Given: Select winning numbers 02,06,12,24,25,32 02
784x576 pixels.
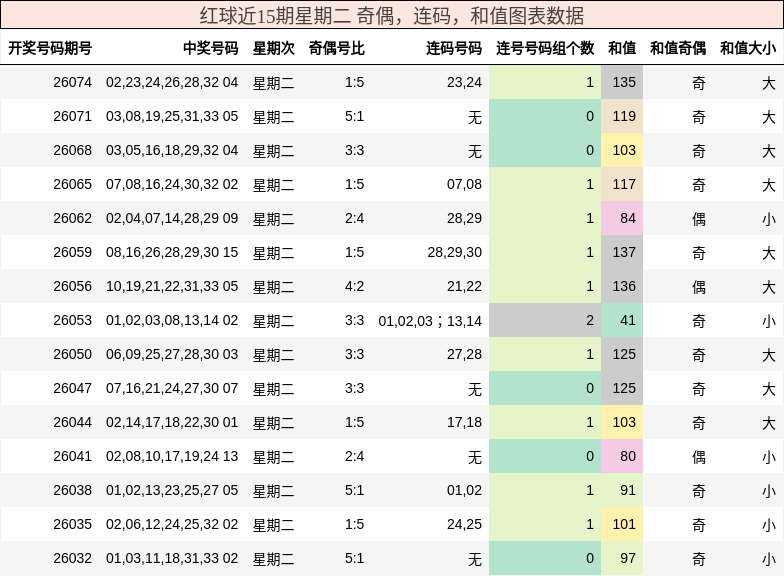Looking at the screenshot, I should coord(172,524).
